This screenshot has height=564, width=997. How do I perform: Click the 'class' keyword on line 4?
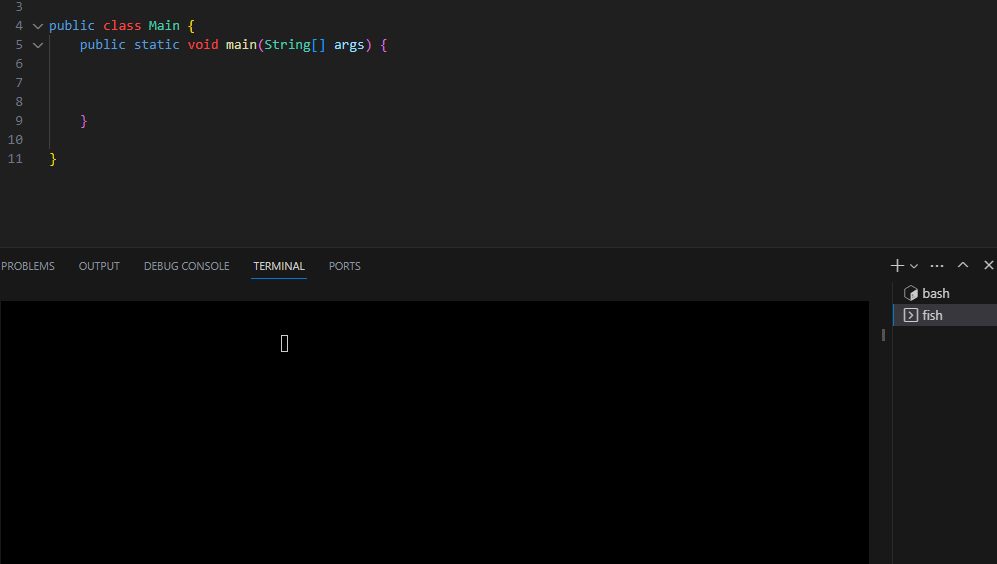point(122,25)
